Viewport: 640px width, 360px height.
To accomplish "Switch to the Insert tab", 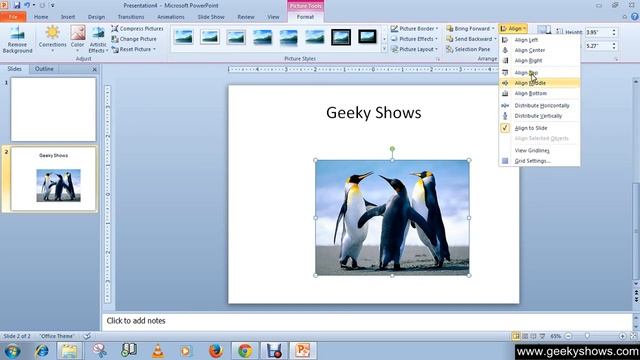I will tap(68, 17).
